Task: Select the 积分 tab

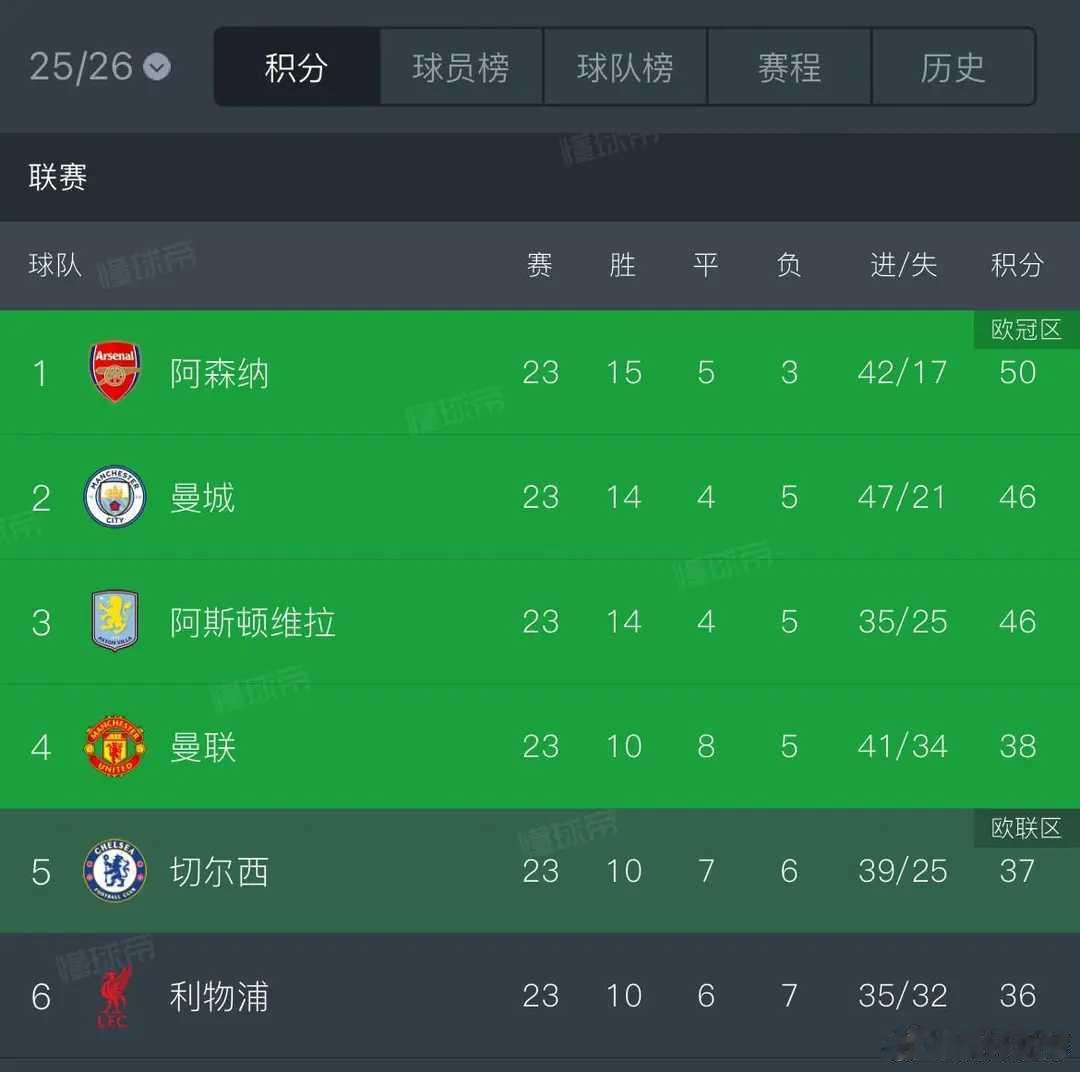Action: click(x=296, y=67)
